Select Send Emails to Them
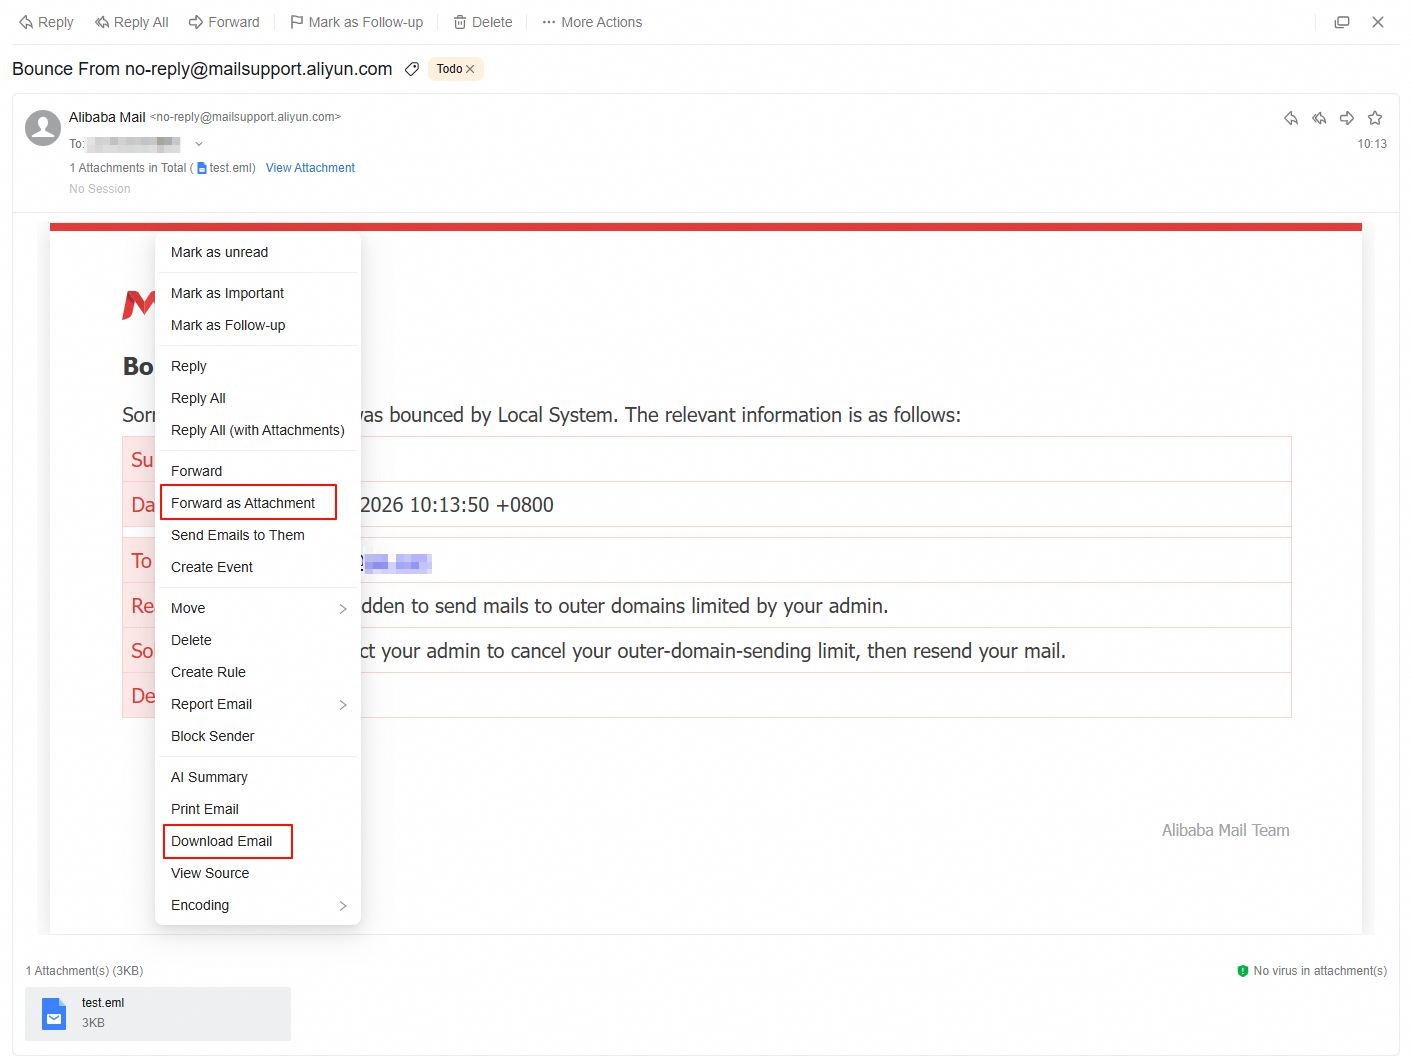Screen dimensions: 1412x1057 pos(258,535)
